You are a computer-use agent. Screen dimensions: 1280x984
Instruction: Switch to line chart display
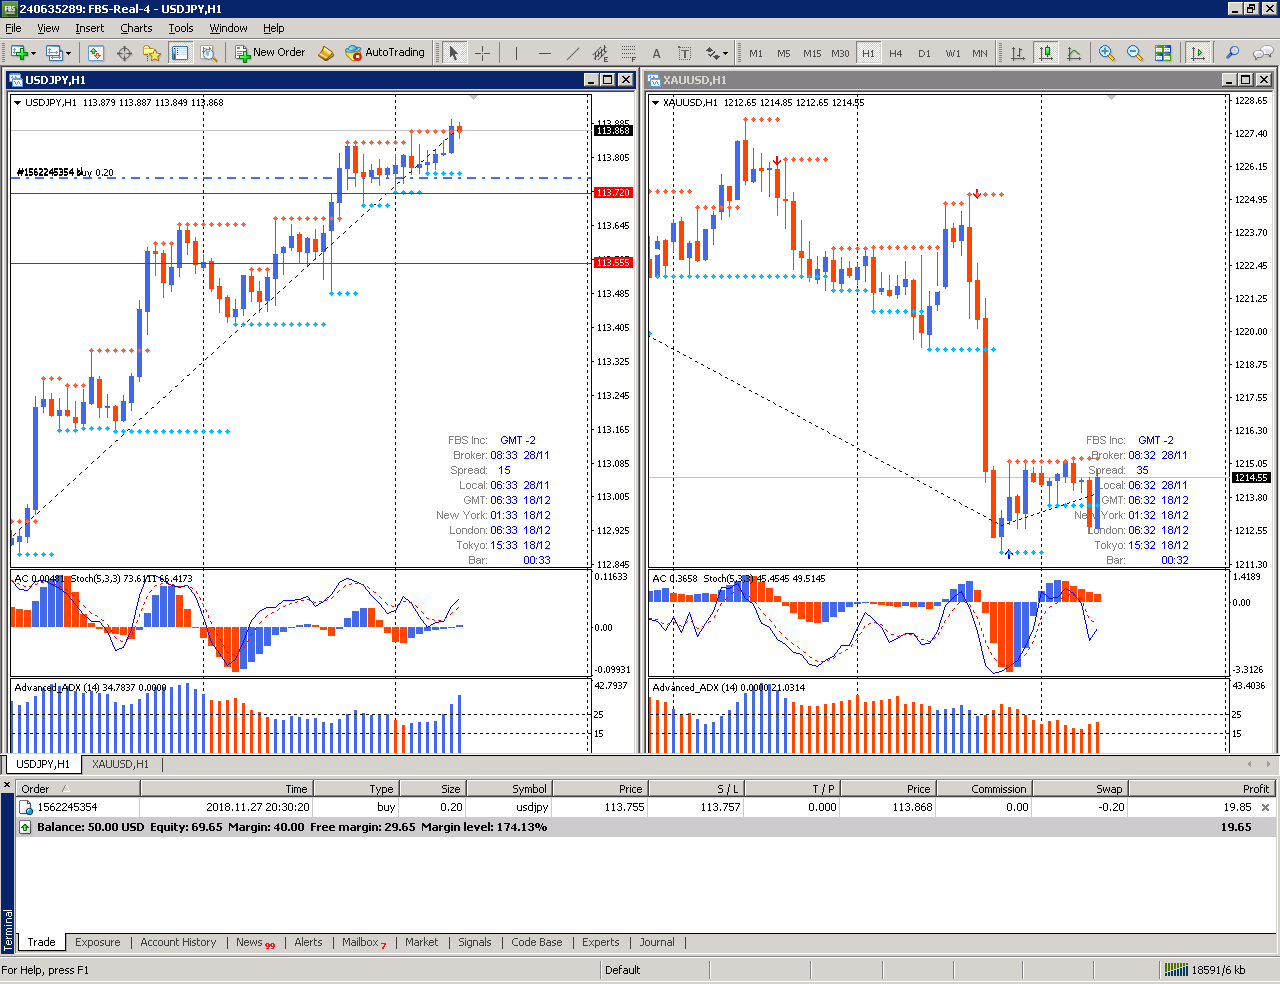1073,53
